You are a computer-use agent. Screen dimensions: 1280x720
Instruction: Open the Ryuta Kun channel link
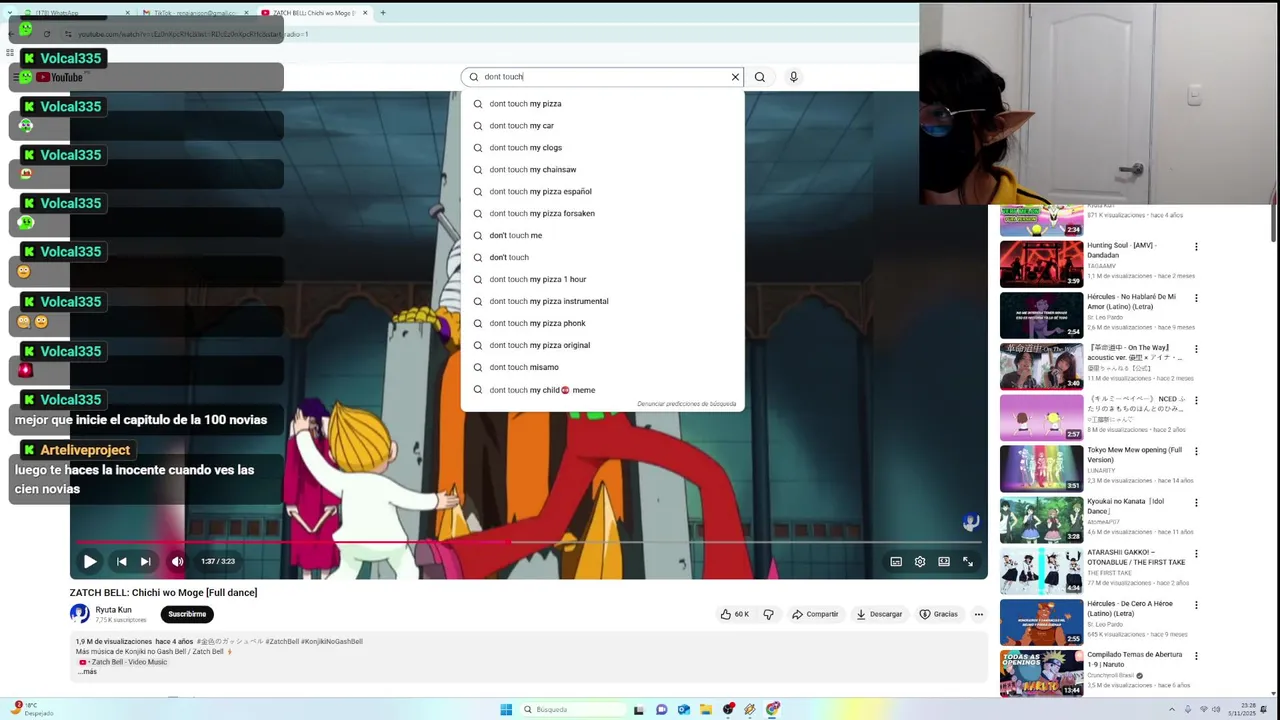click(113, 610)
